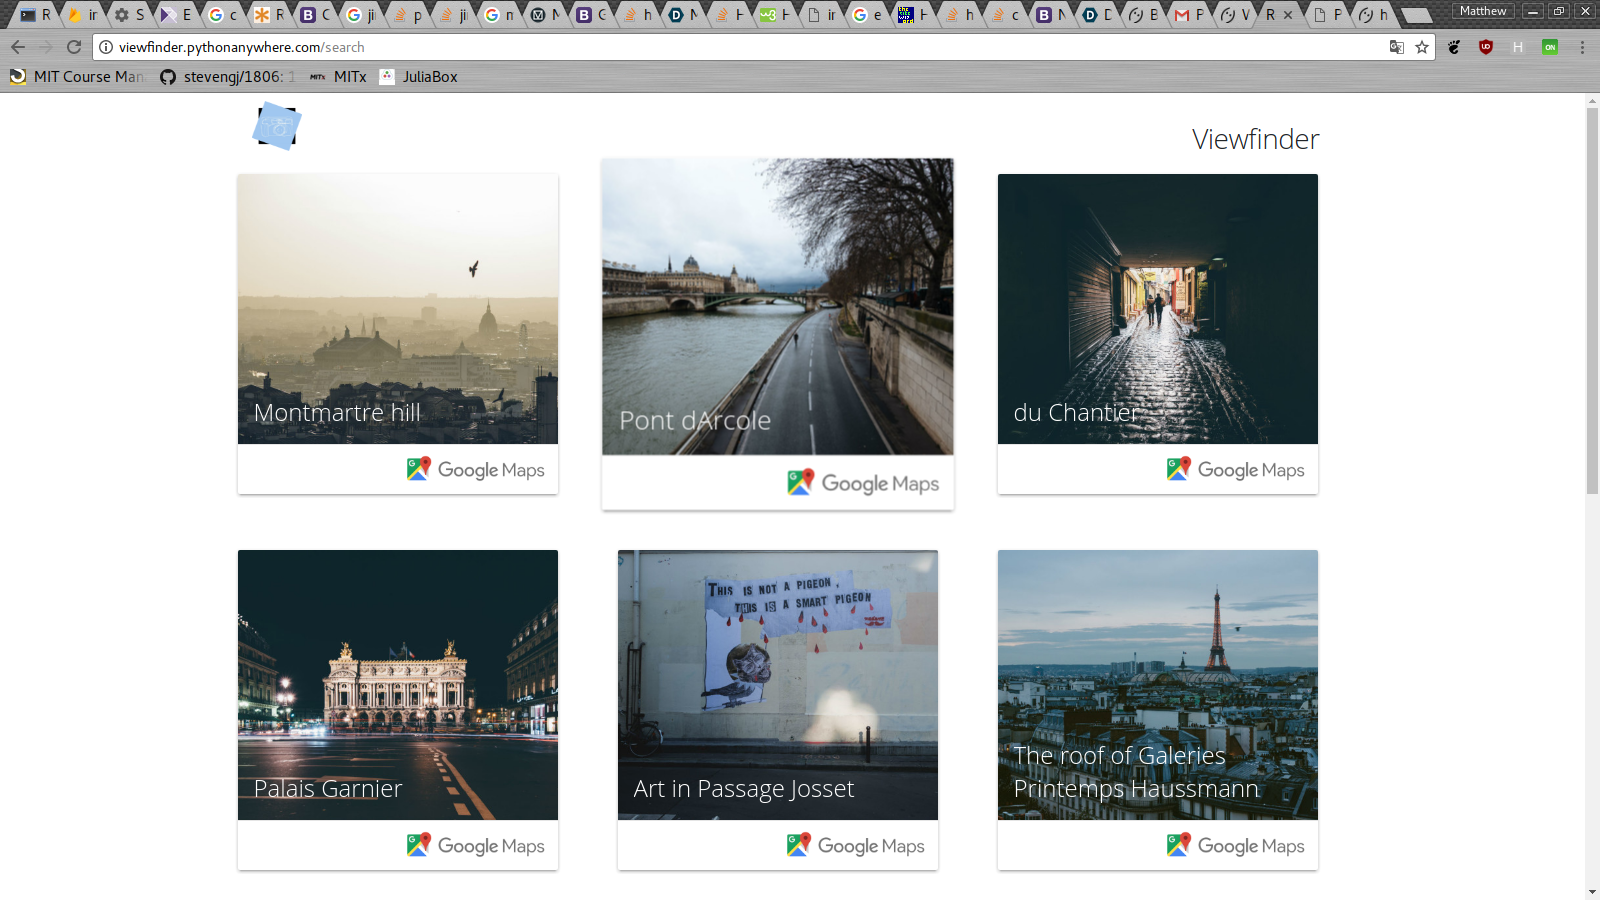The image size is (1600, 900).
Task: Open Google Maps for Montmartre hill
Action: 476,469
